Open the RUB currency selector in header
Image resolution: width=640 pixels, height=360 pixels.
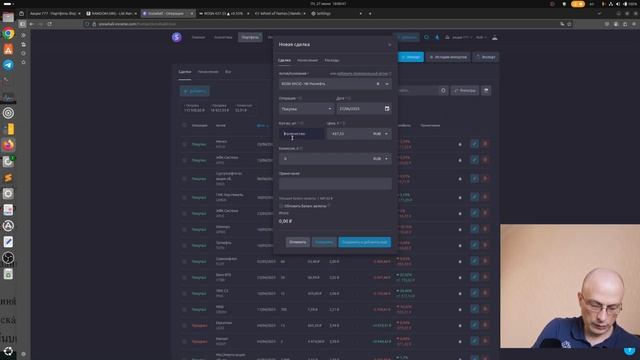(481, 37)
